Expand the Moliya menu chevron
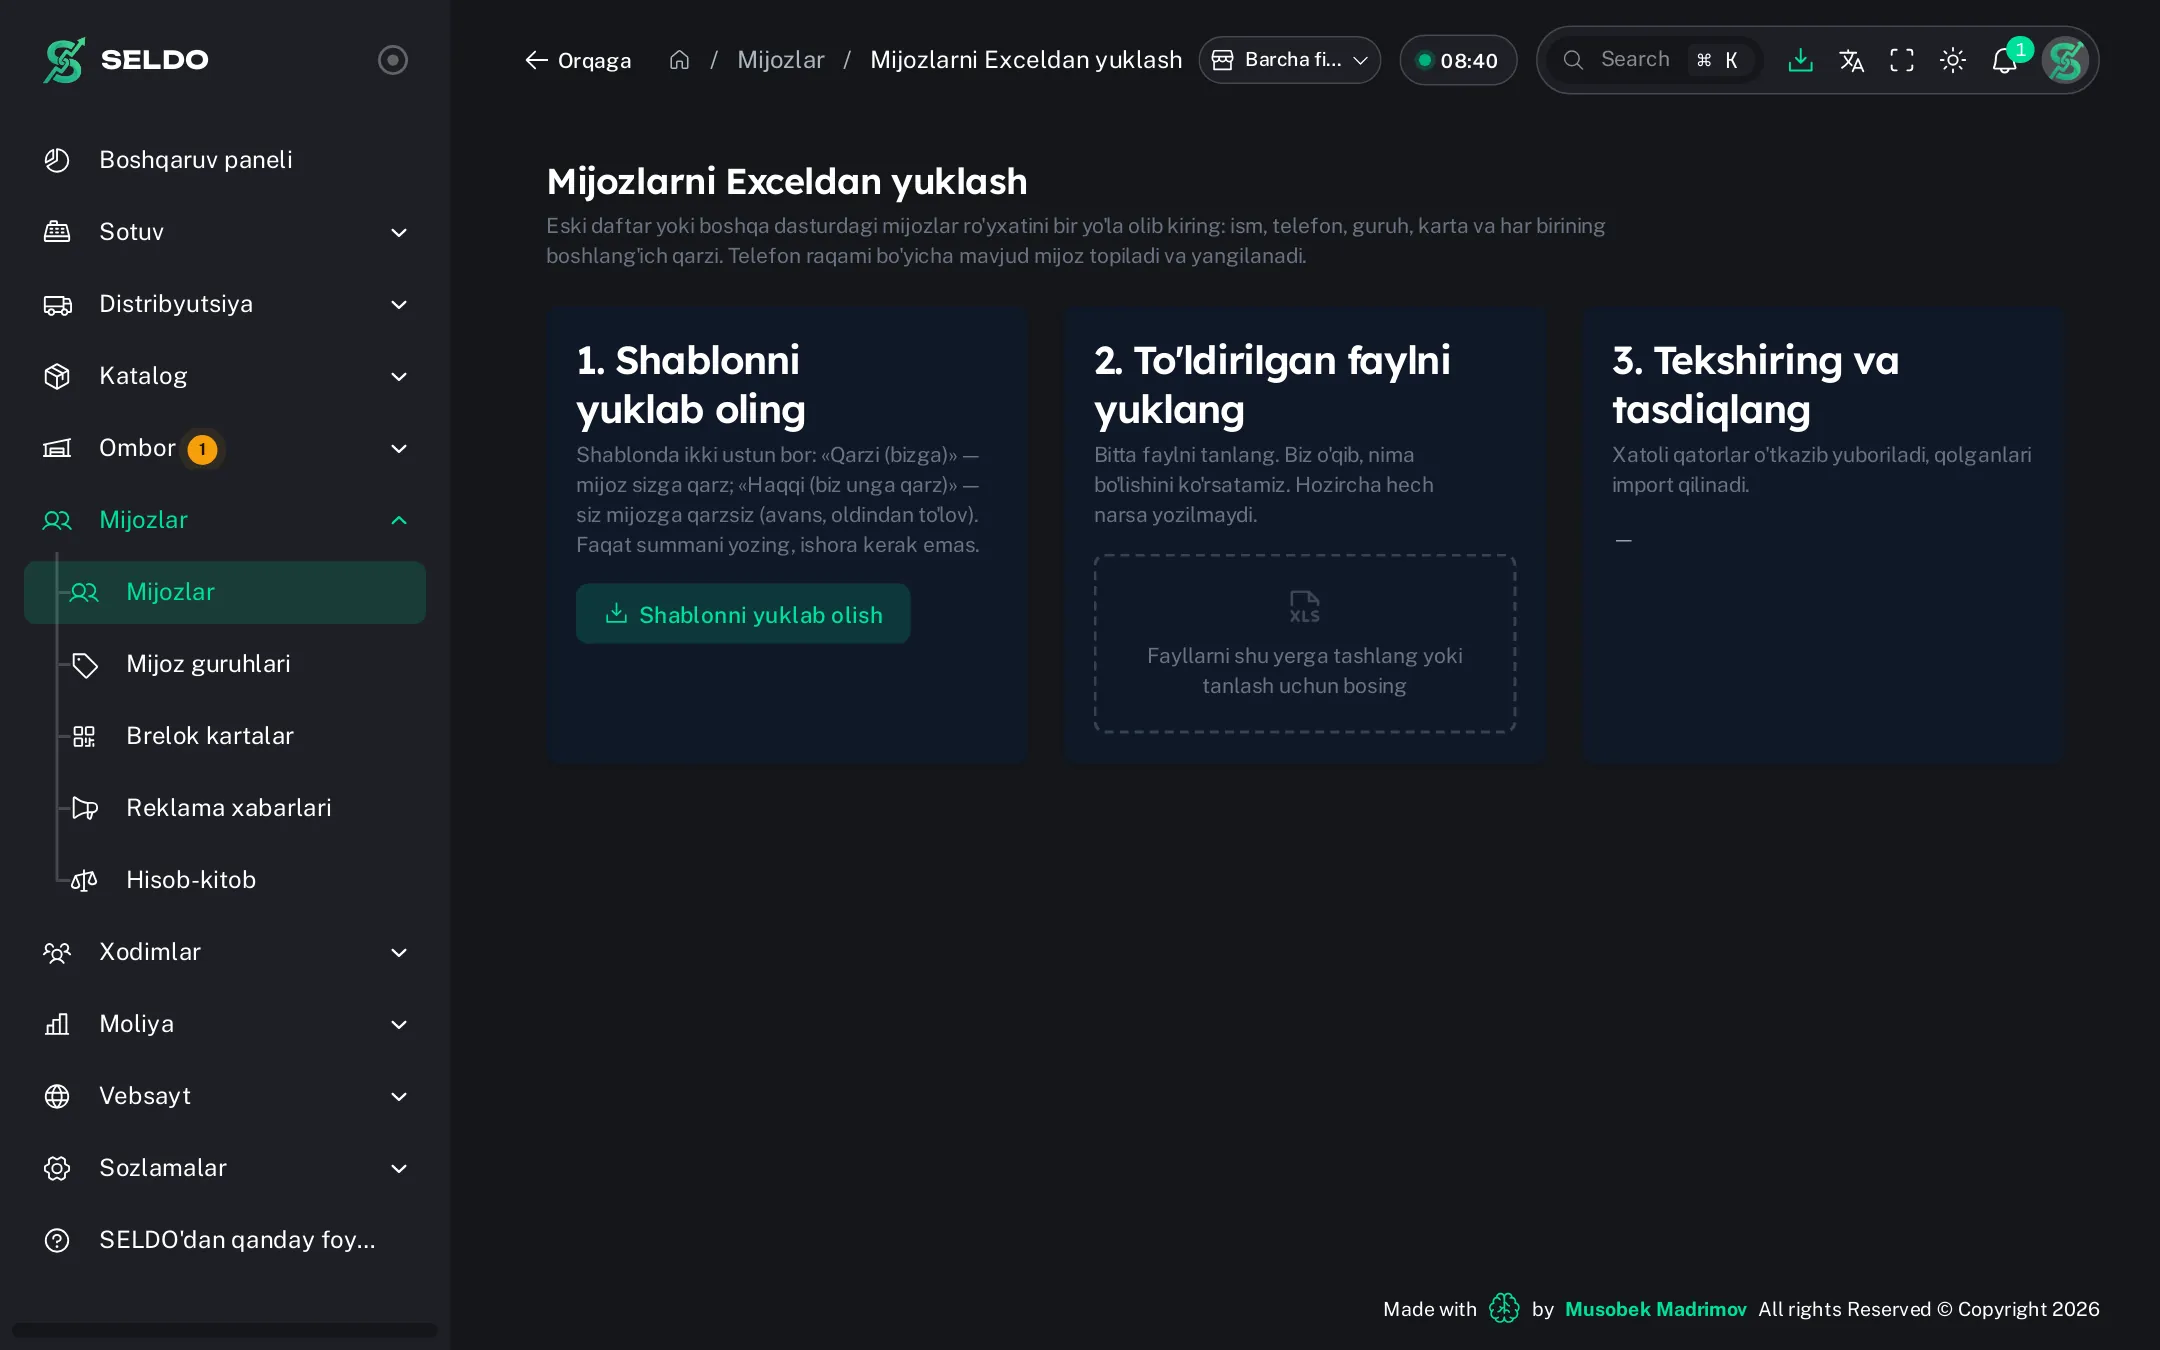Image resolution: width=2160 pixels, height=1350 pixels. tap(399, 1024)
